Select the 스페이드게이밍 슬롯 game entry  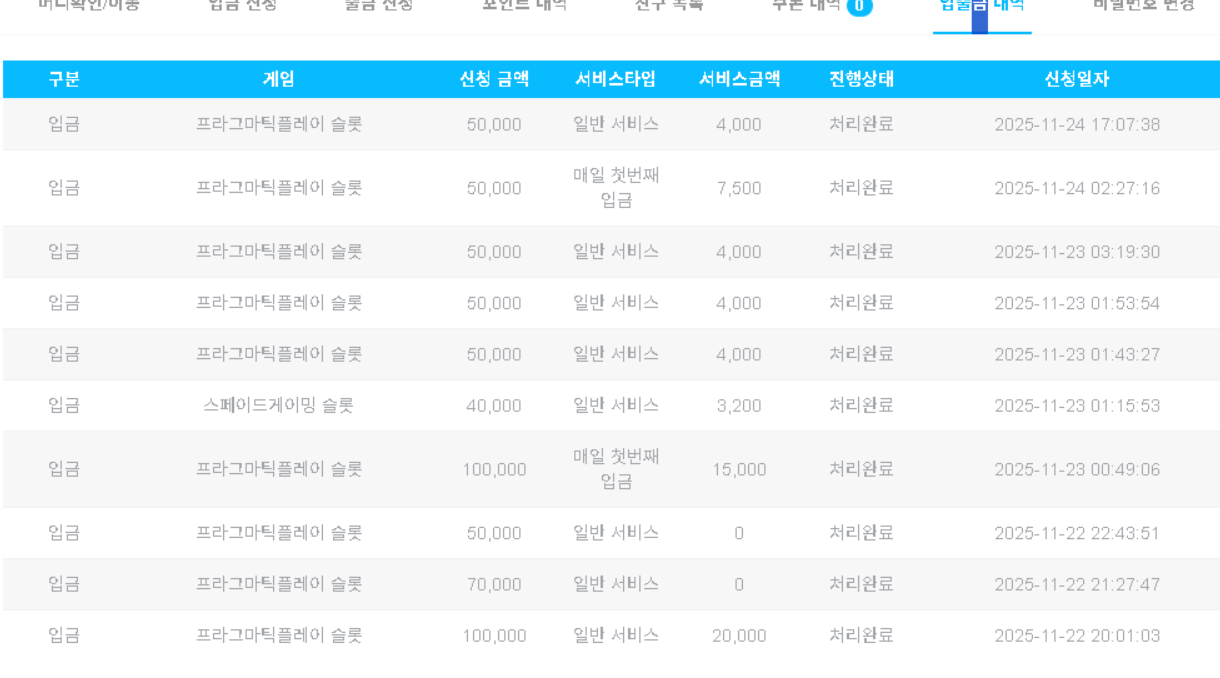[278, 406]
